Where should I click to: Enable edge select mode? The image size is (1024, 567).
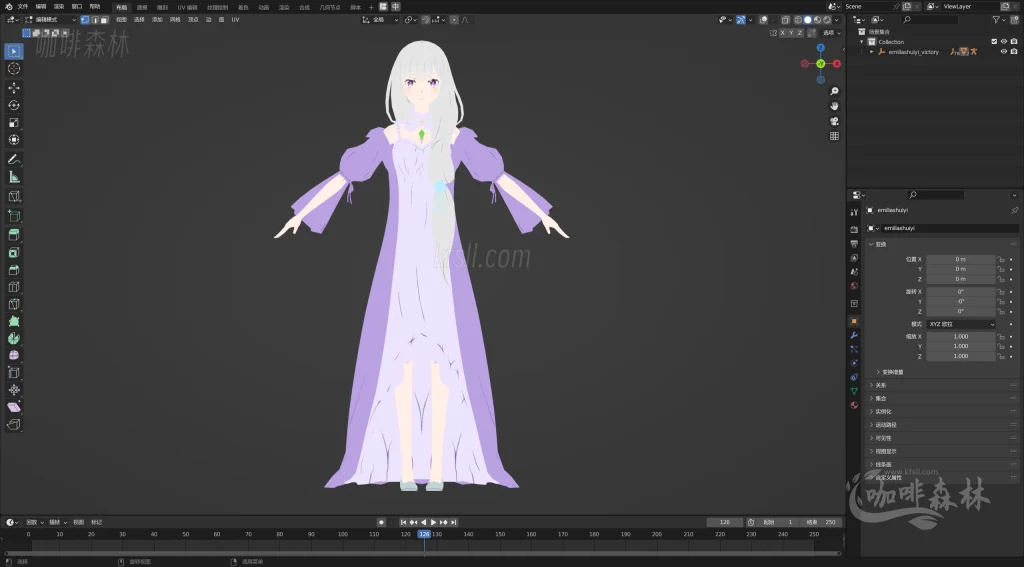pos(95,20)
